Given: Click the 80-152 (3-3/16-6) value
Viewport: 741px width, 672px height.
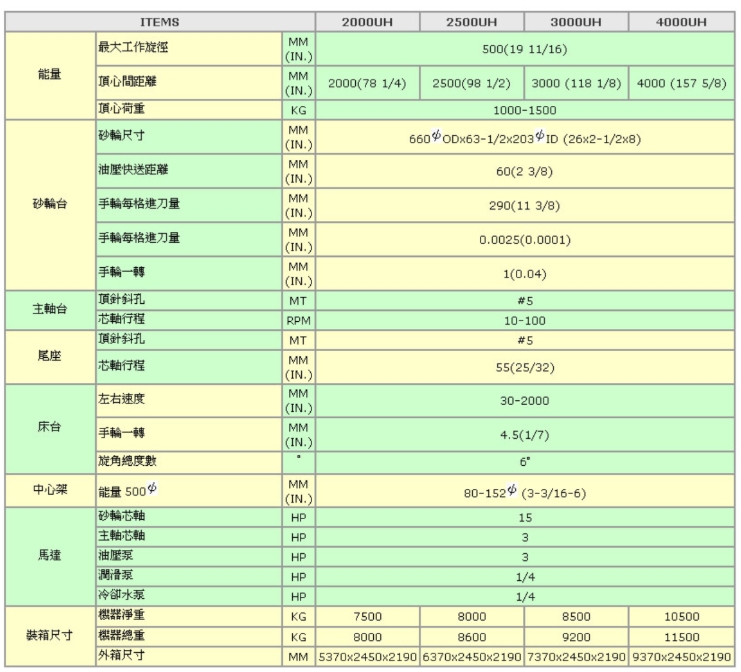Looking at the screenshot, I should point(525,492).
